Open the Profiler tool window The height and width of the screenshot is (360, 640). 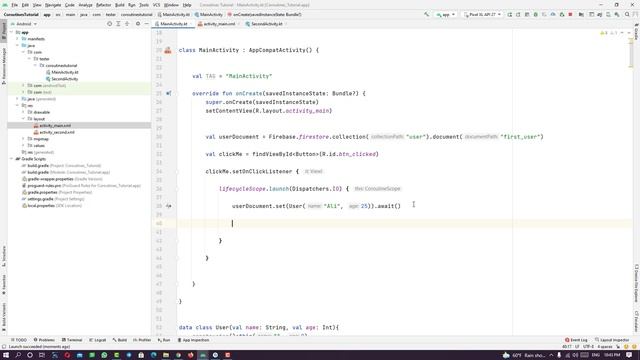click(x=142, y=340)
